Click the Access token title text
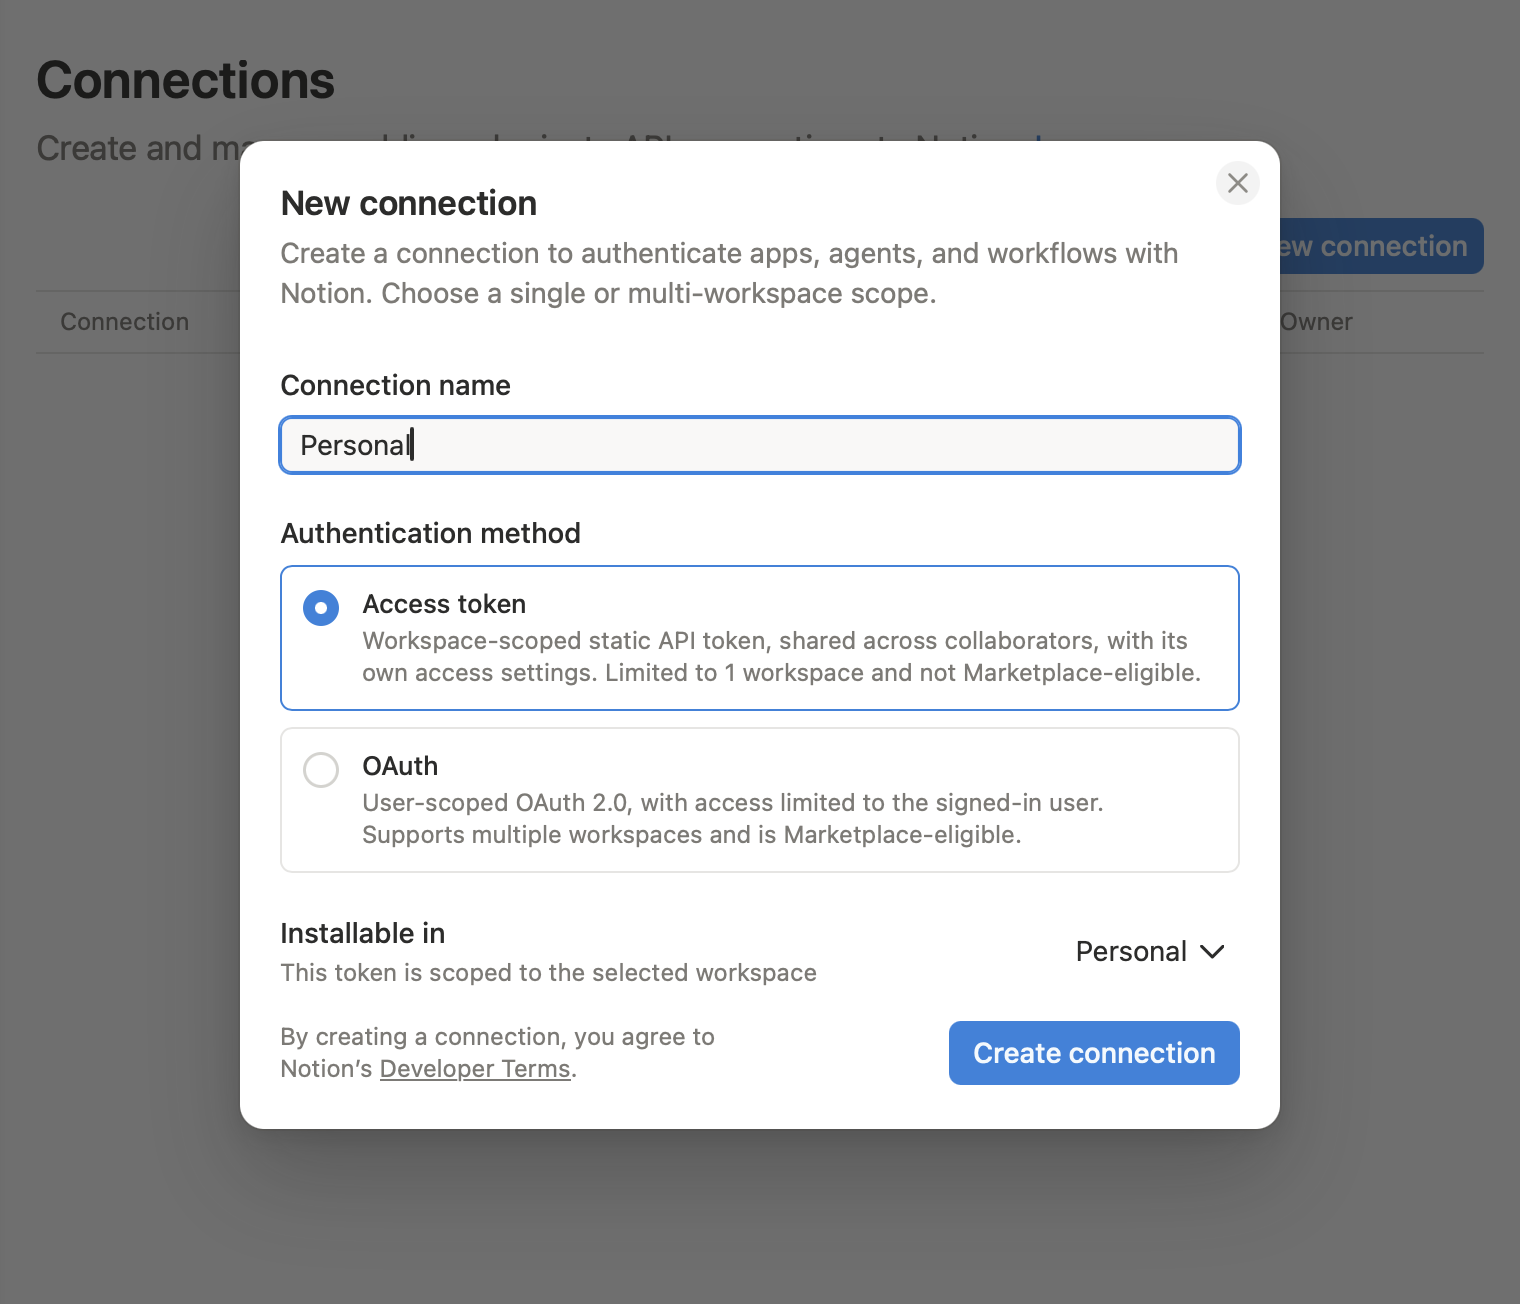 [444, 604]
